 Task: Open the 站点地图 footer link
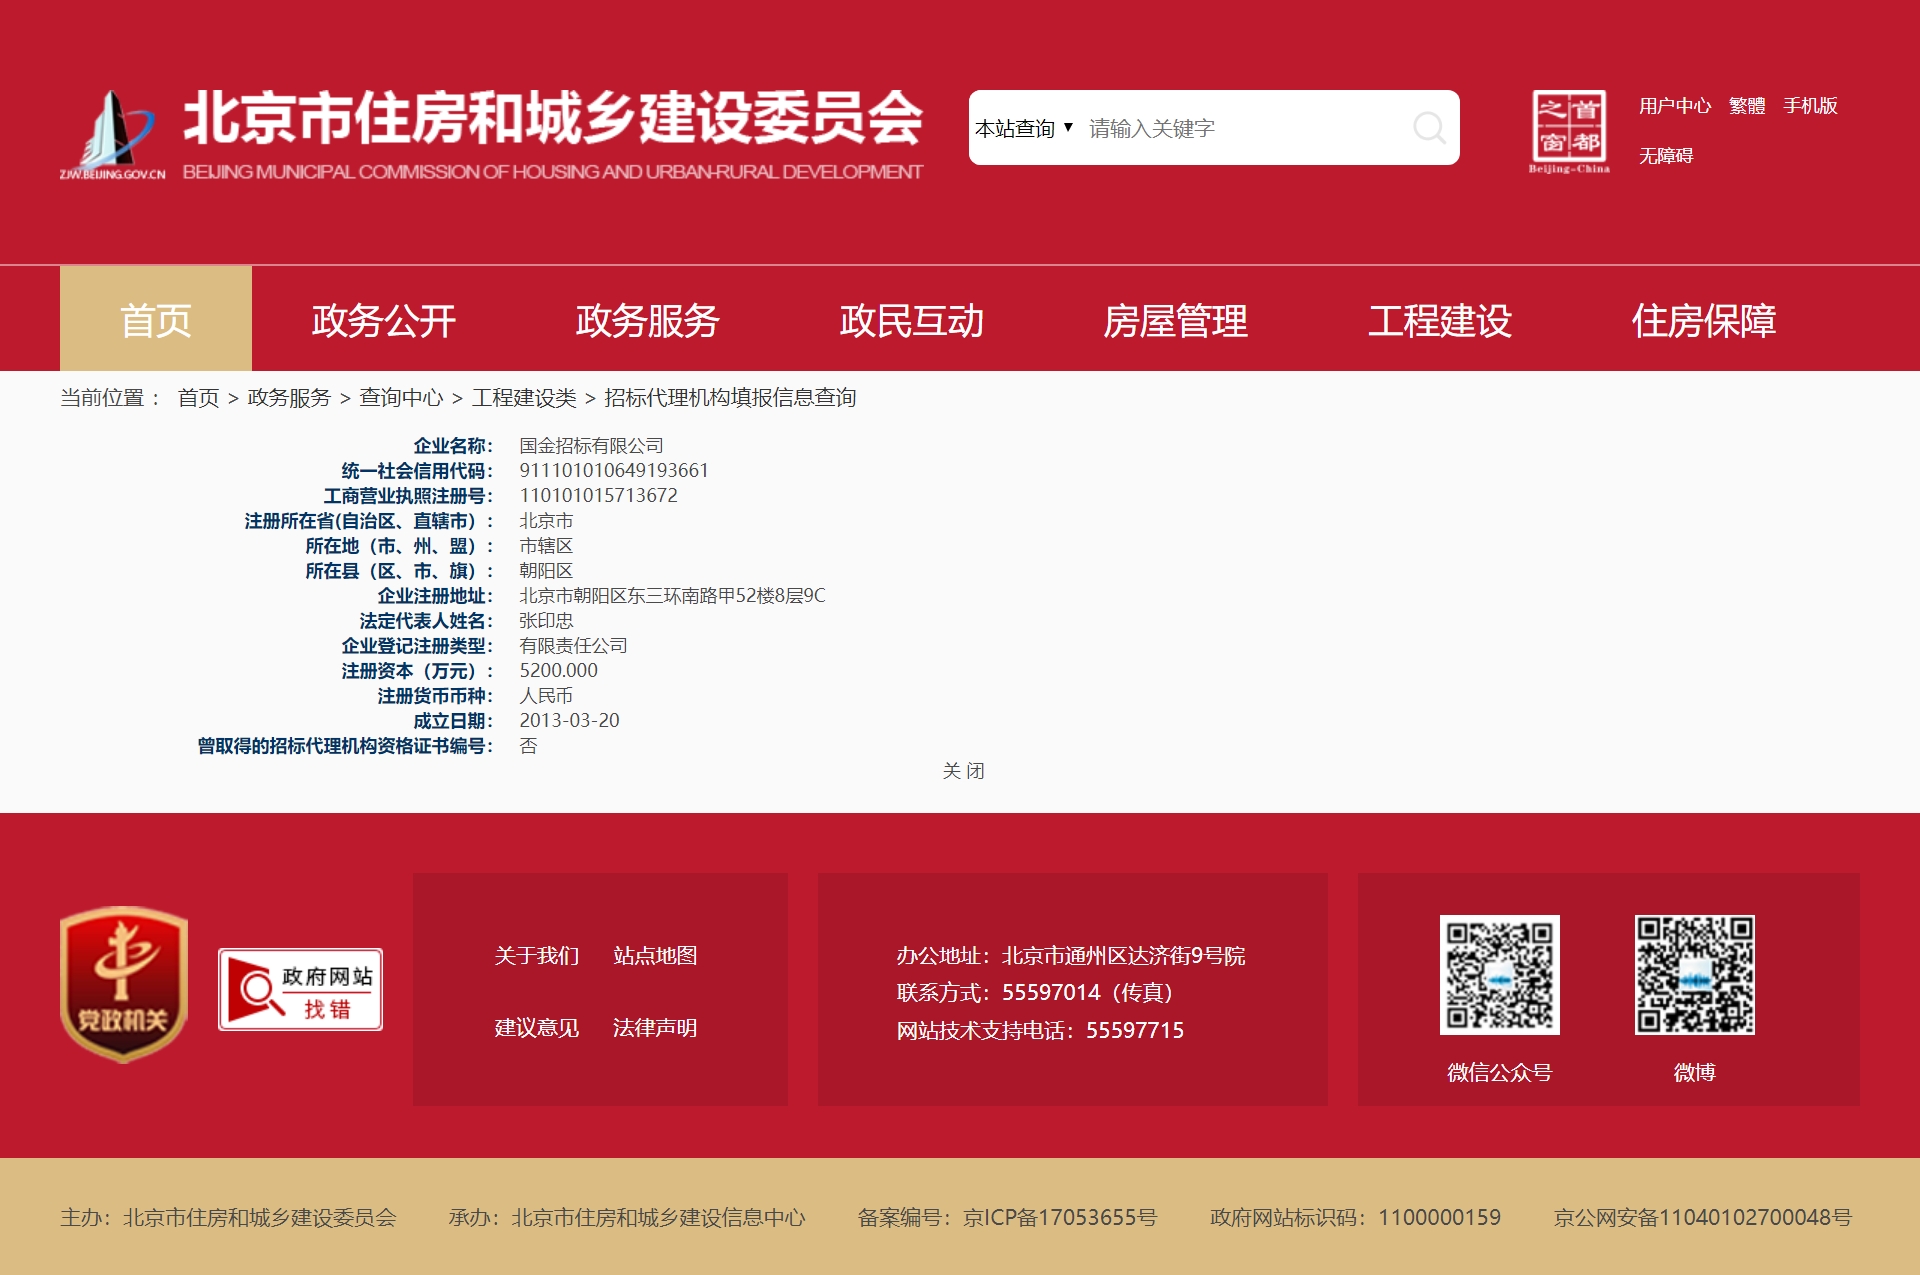655,956
